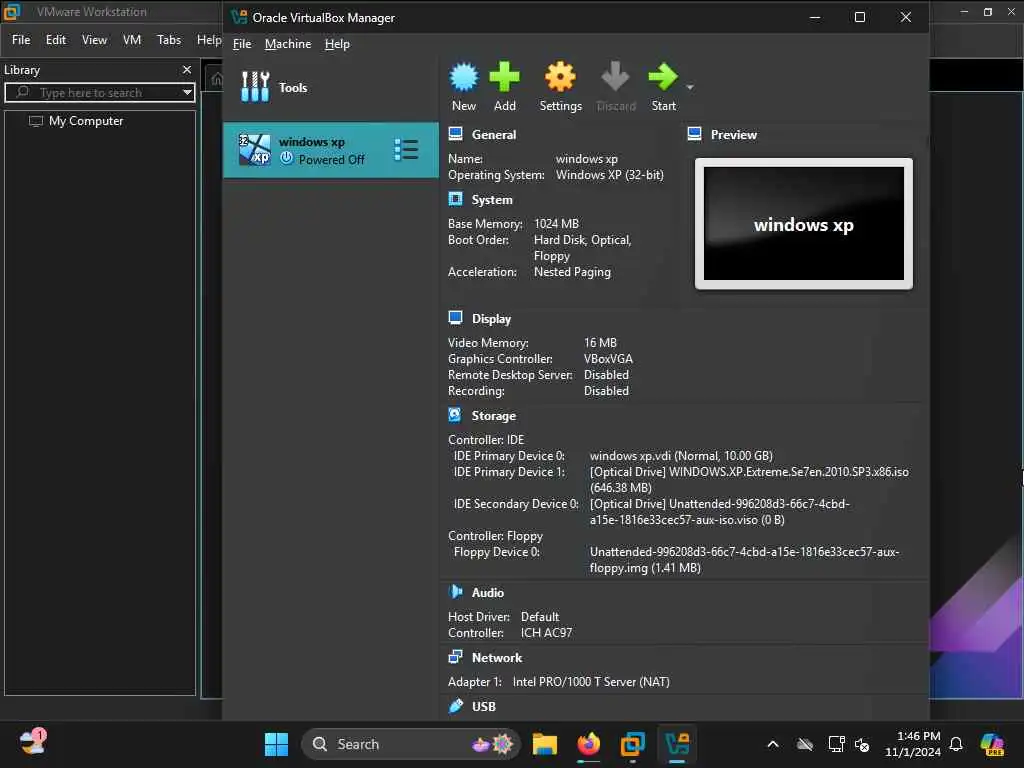Click the Network section icon

pos(455,657)
